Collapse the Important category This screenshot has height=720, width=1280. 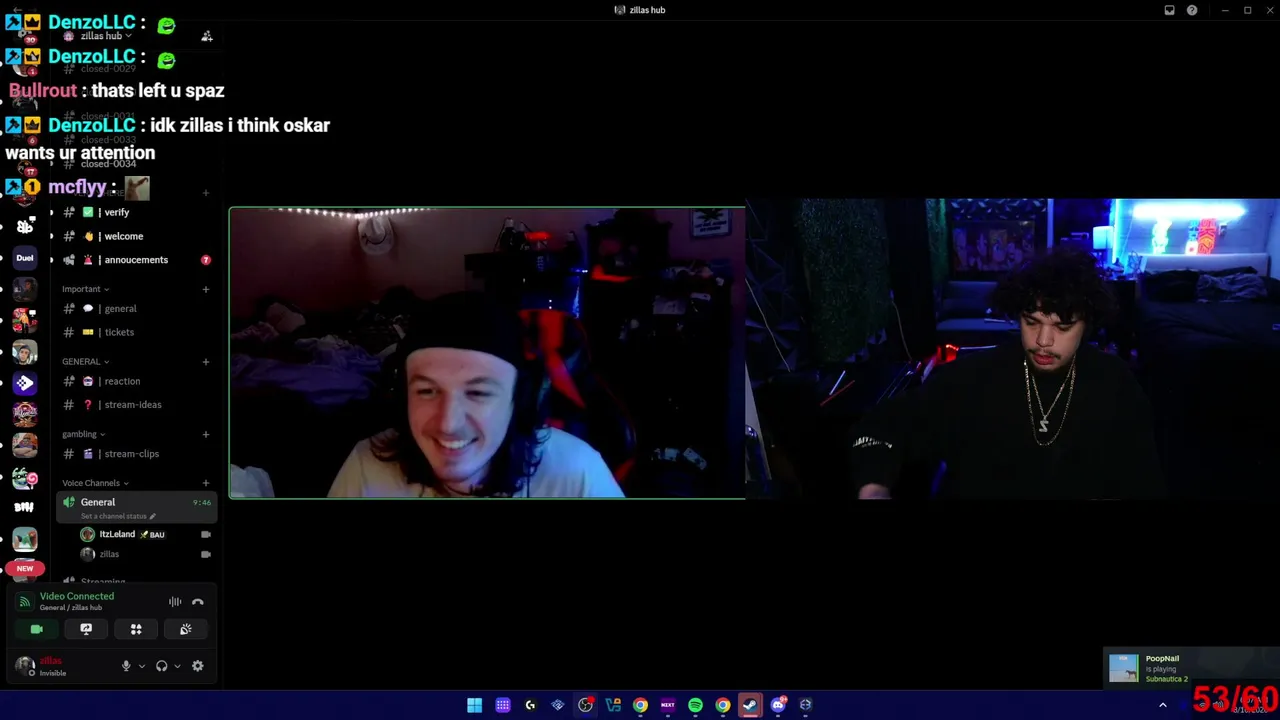point(85,289)
